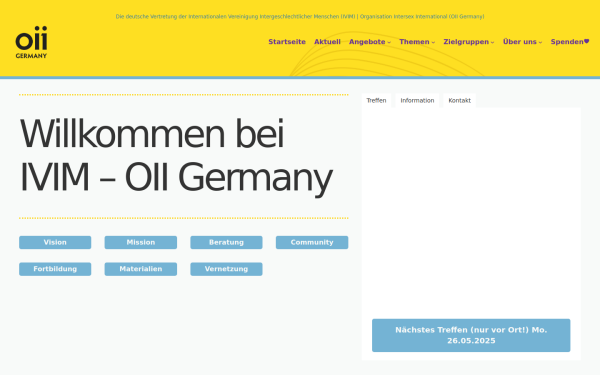
Task: Open the Aktuell page
Action: pos(327,42)
